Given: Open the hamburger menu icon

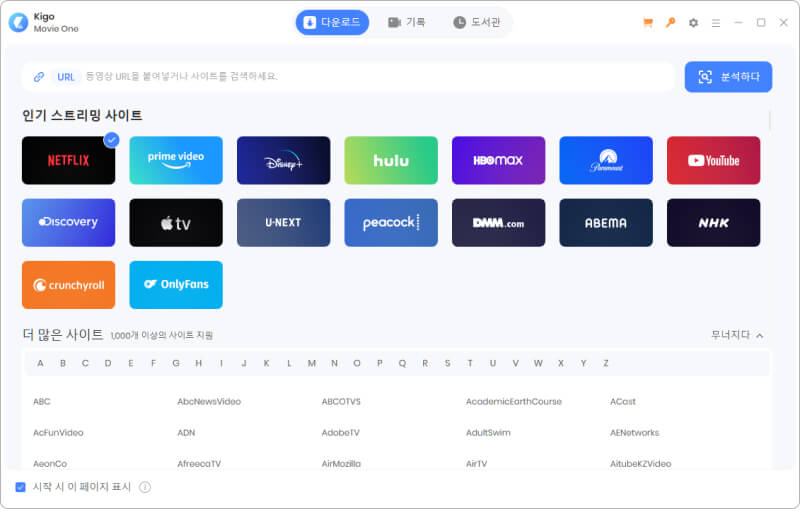Looking at the screenshot, I should point(716,23).
